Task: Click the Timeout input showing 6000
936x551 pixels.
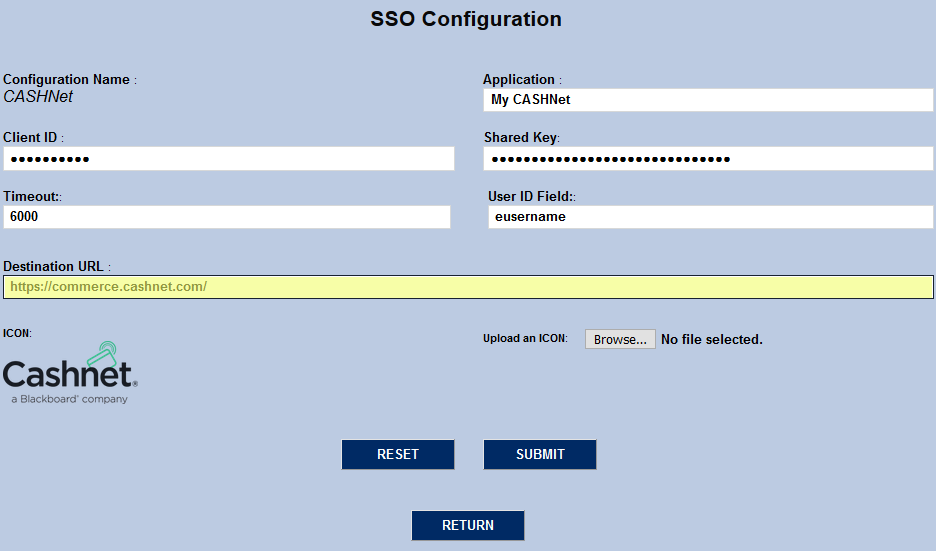Action: (227, 216)
